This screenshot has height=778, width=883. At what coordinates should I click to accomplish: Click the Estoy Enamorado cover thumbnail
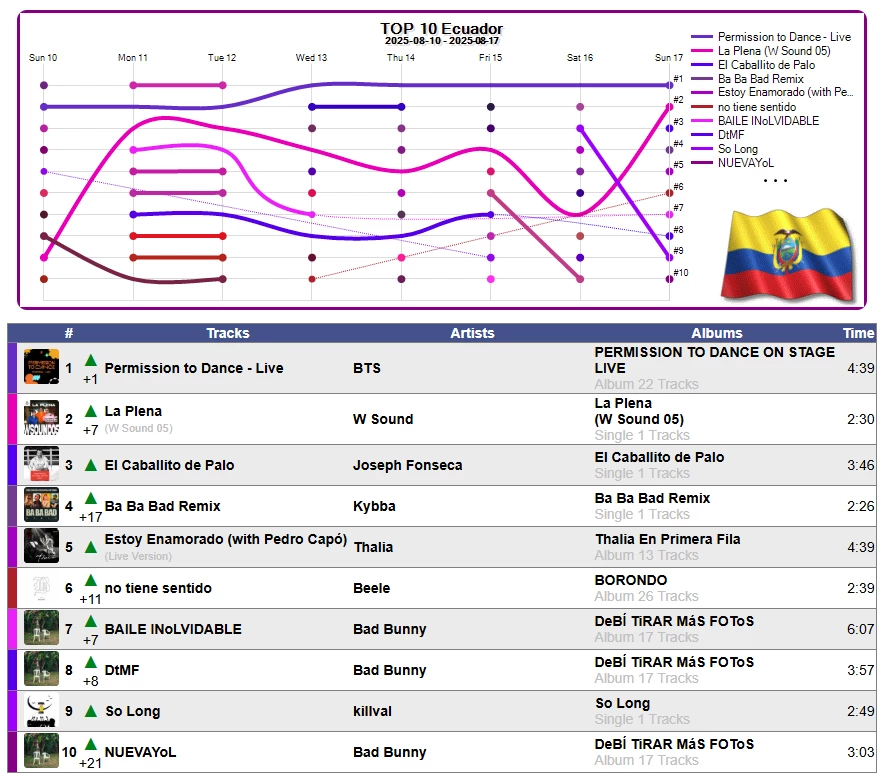pyautogui.click(x=41, y=546)
